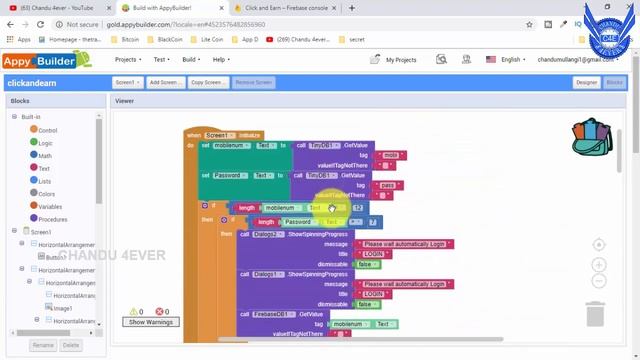Click the Rename button
The width and height of the screenshot is (640, 360).
pyautogui.click(x=43, y=345)
